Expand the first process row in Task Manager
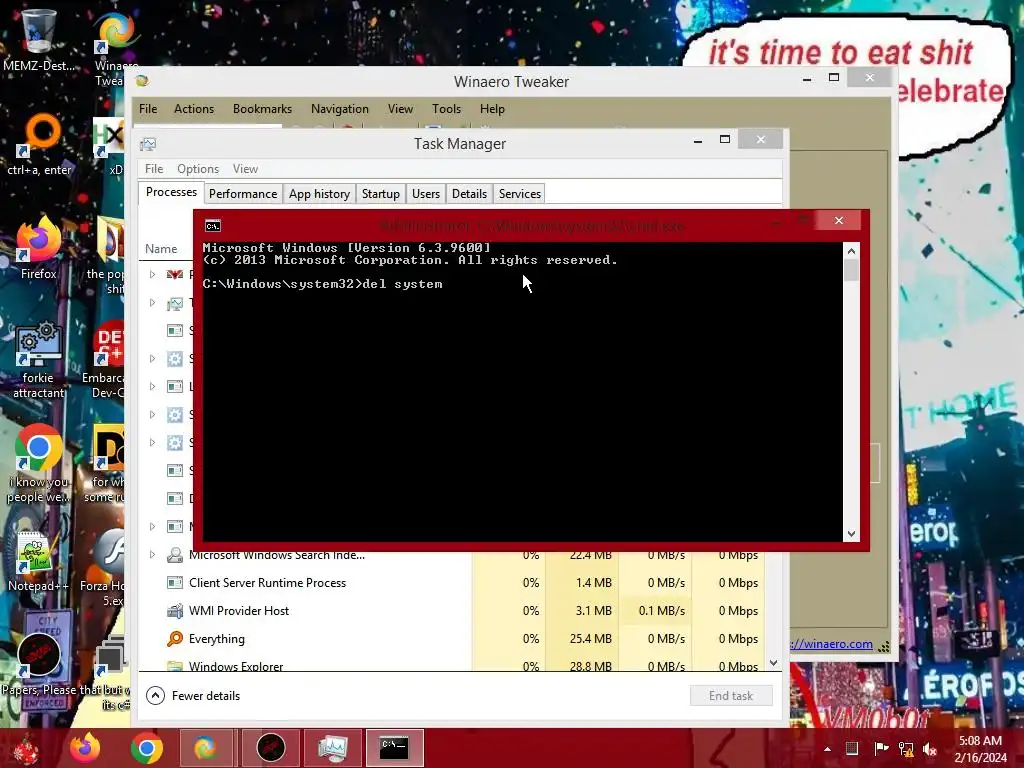 point(152,274)
